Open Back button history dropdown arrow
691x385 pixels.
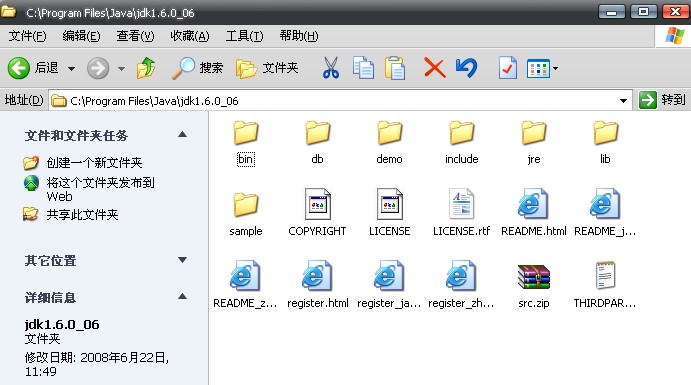point(71,69)
